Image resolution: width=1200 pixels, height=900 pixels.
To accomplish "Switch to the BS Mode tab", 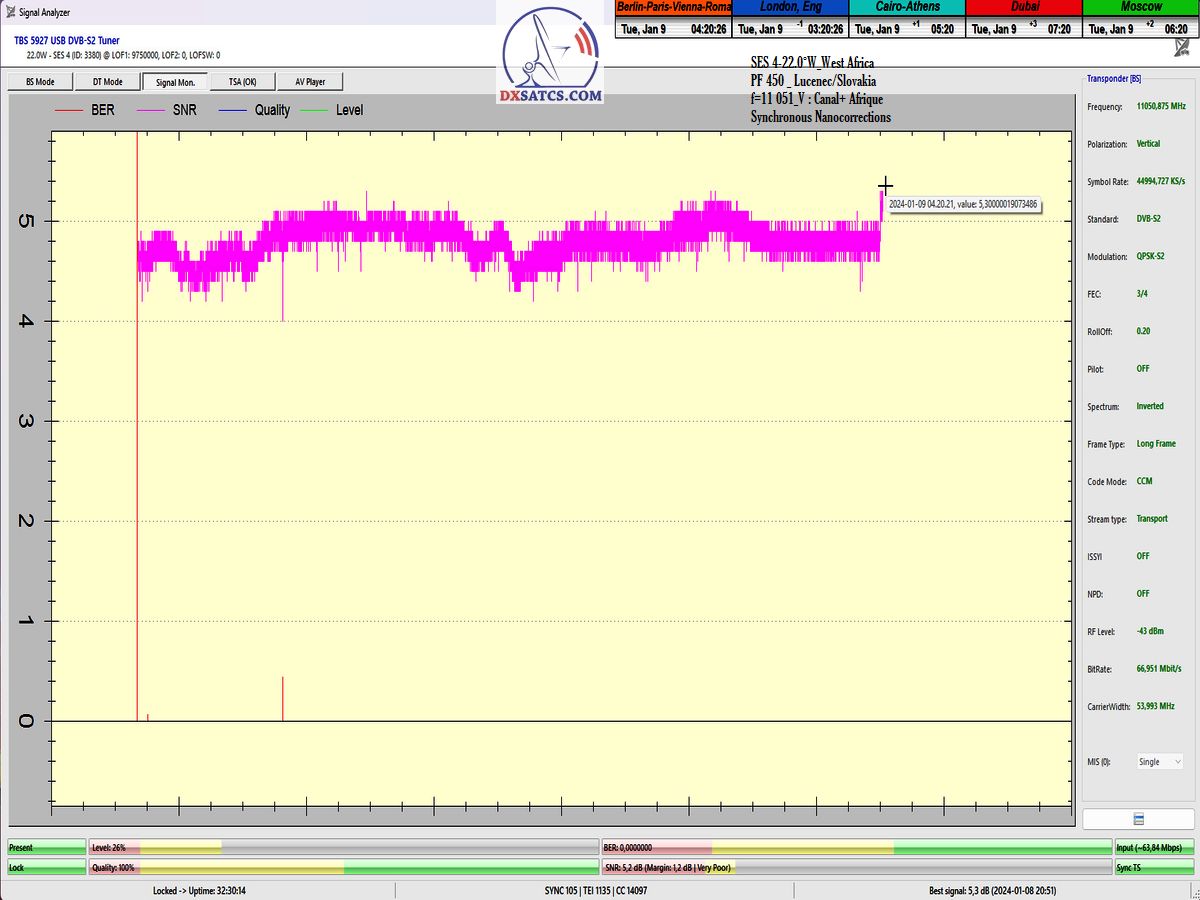I will [38, 82].
